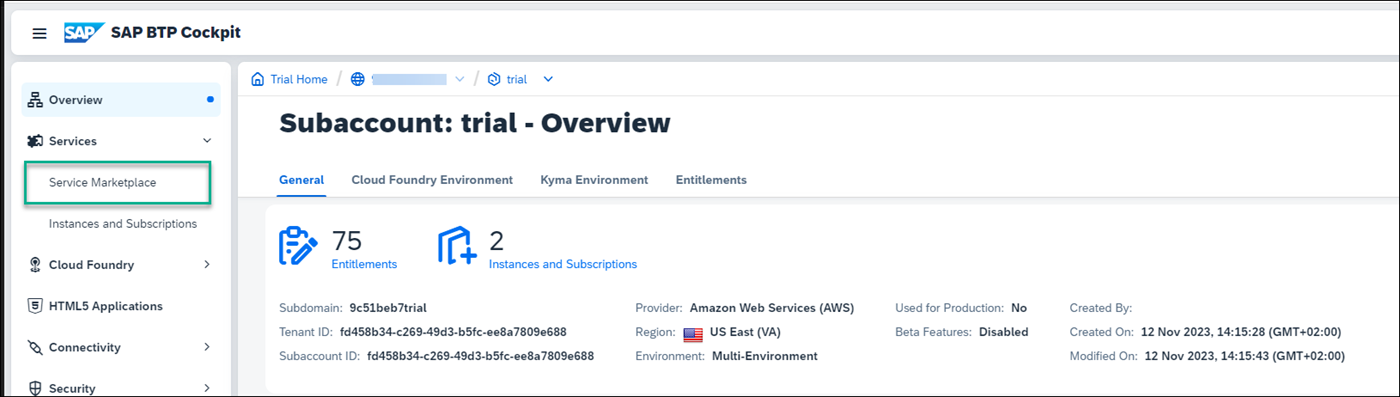Click the Subaccount: trial - Overview heading
The image size is (1400, 397).
[x=475, y=123]
